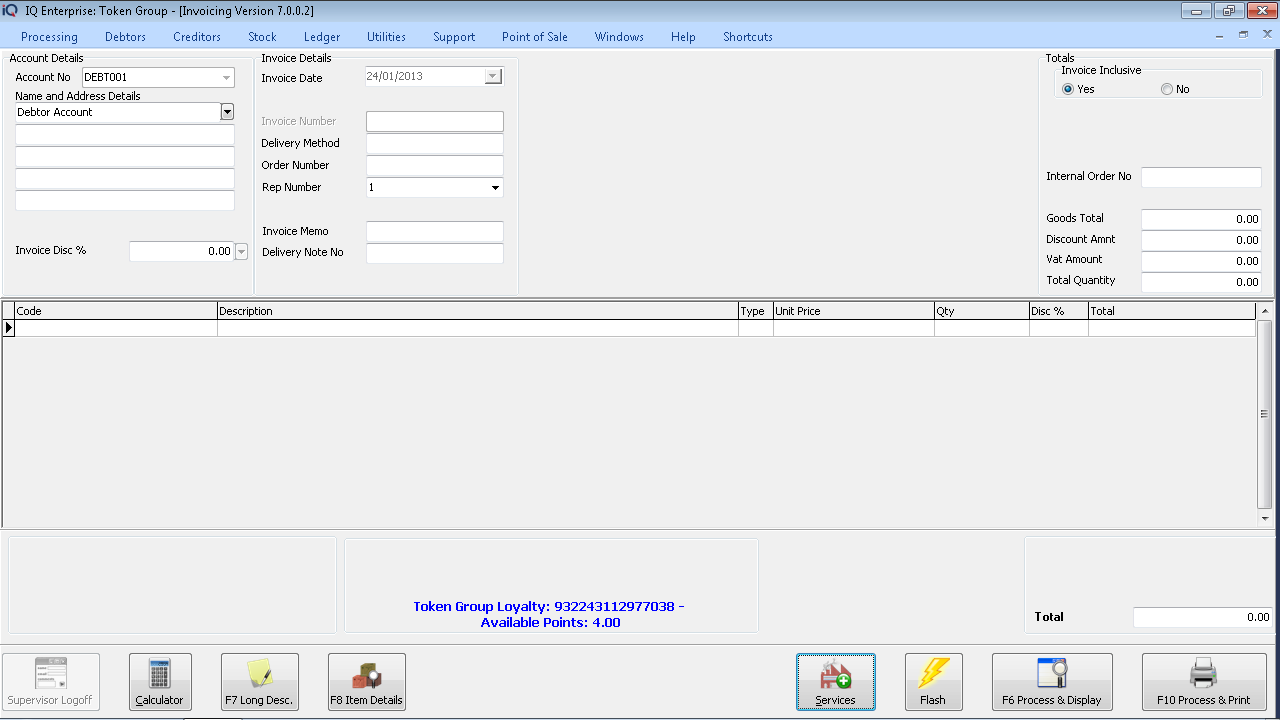Open the Shortcuts menu
This screenshot has width=1280, height=720.
(x=748, y=37)
